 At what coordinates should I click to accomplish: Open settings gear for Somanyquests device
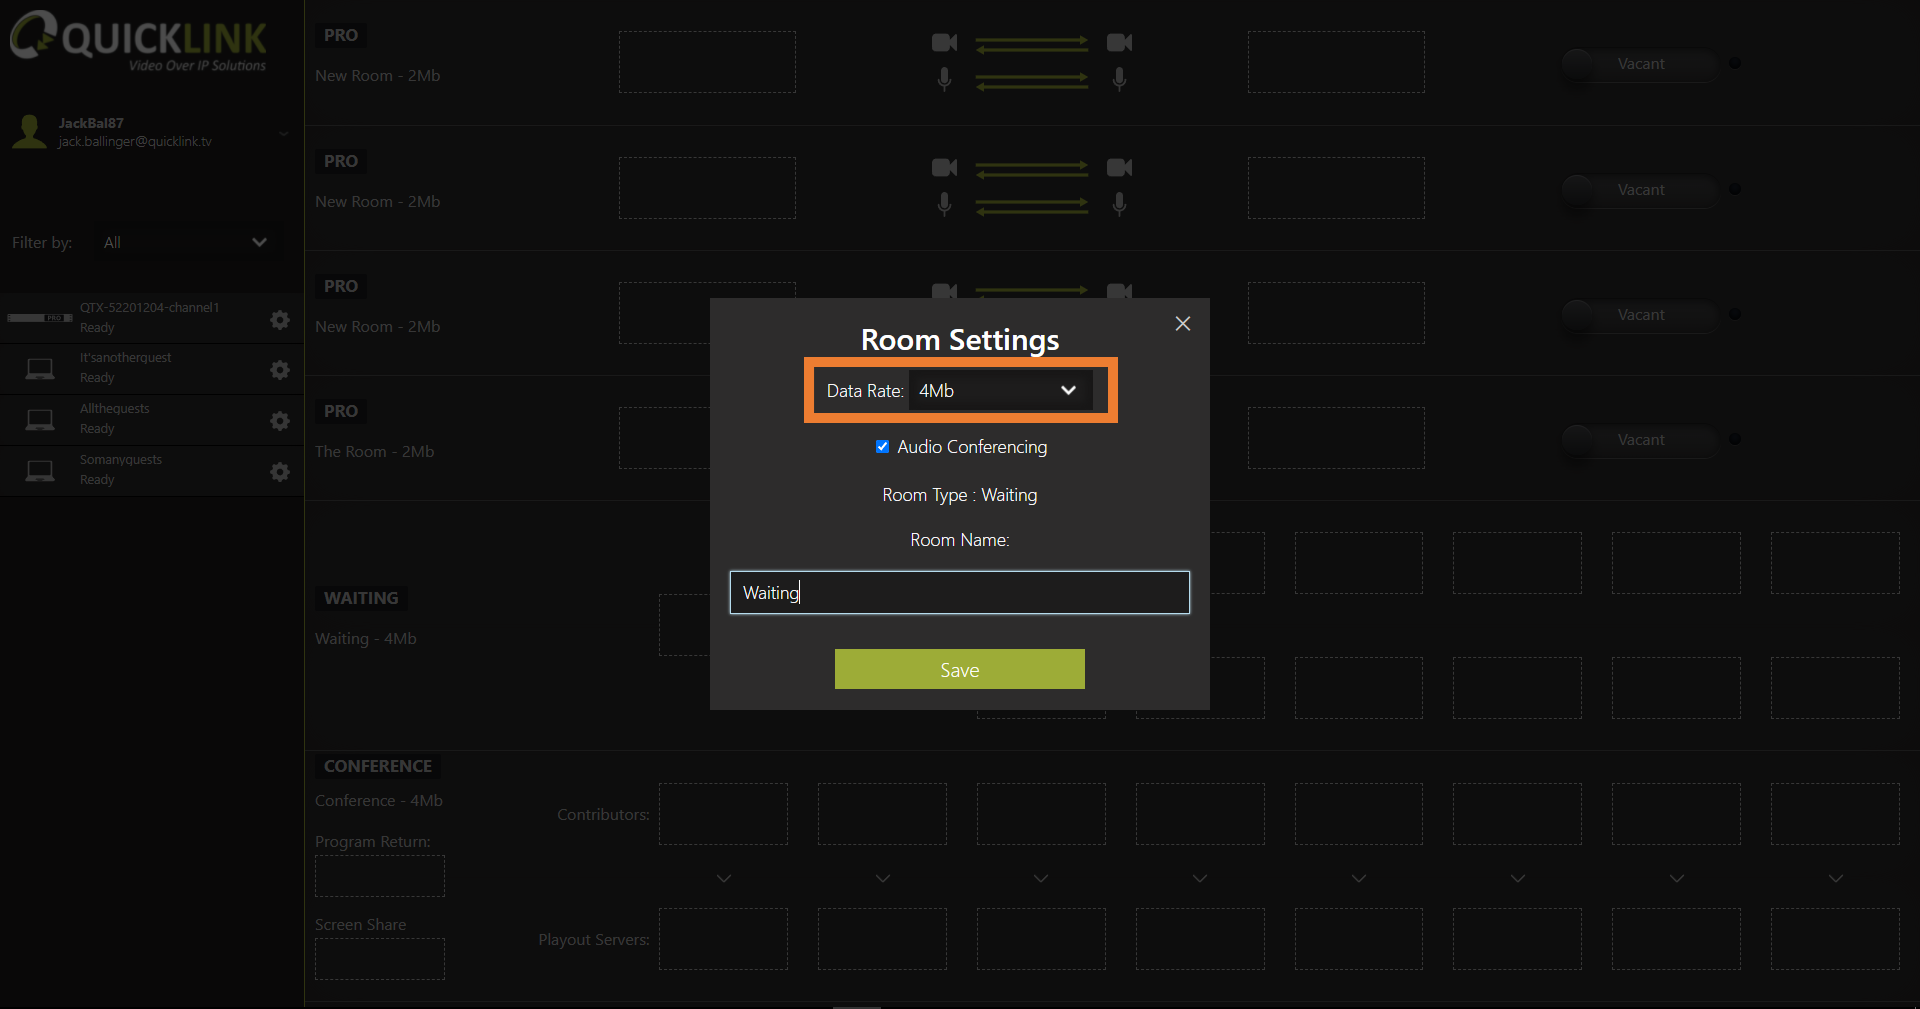point(280,472)
